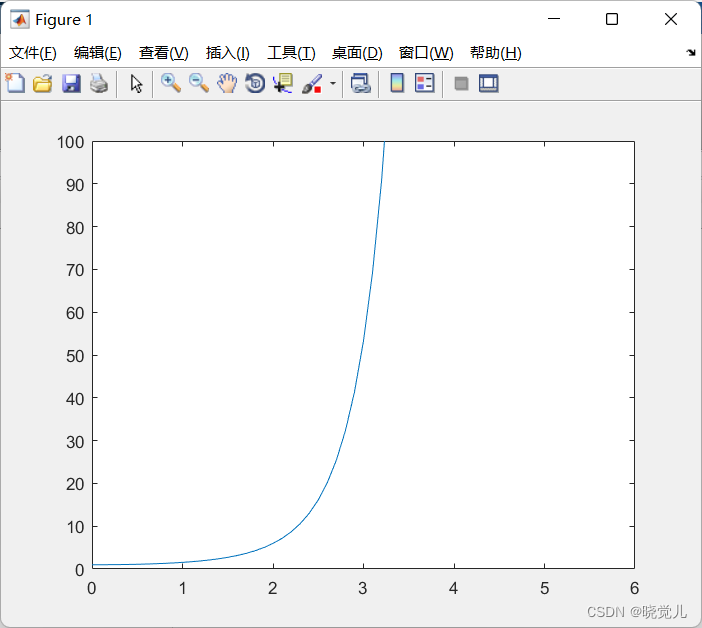Activate the Zoom Out magnifier tool
Viewport: 702px width, 628px height.
pos(199,83)
